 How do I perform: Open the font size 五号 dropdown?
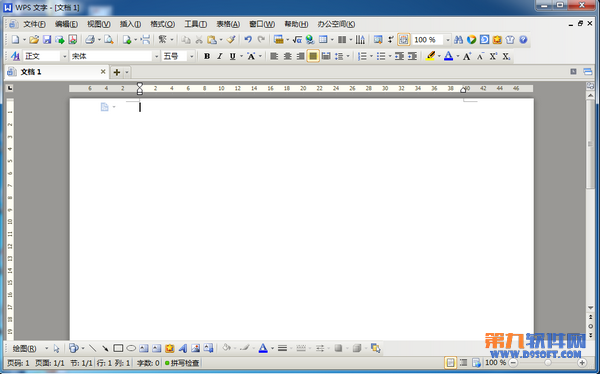(x=191, y=56)
